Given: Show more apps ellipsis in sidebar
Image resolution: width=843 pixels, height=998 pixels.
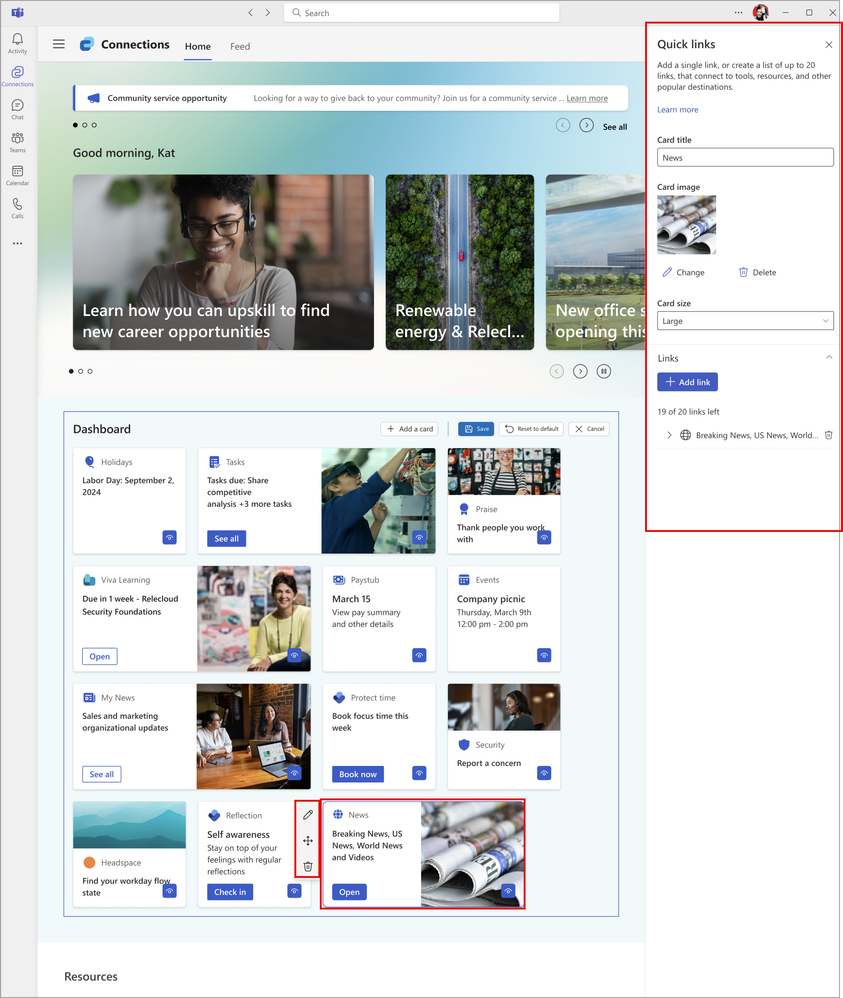Looking at the screenshot, I should point(17,243).
